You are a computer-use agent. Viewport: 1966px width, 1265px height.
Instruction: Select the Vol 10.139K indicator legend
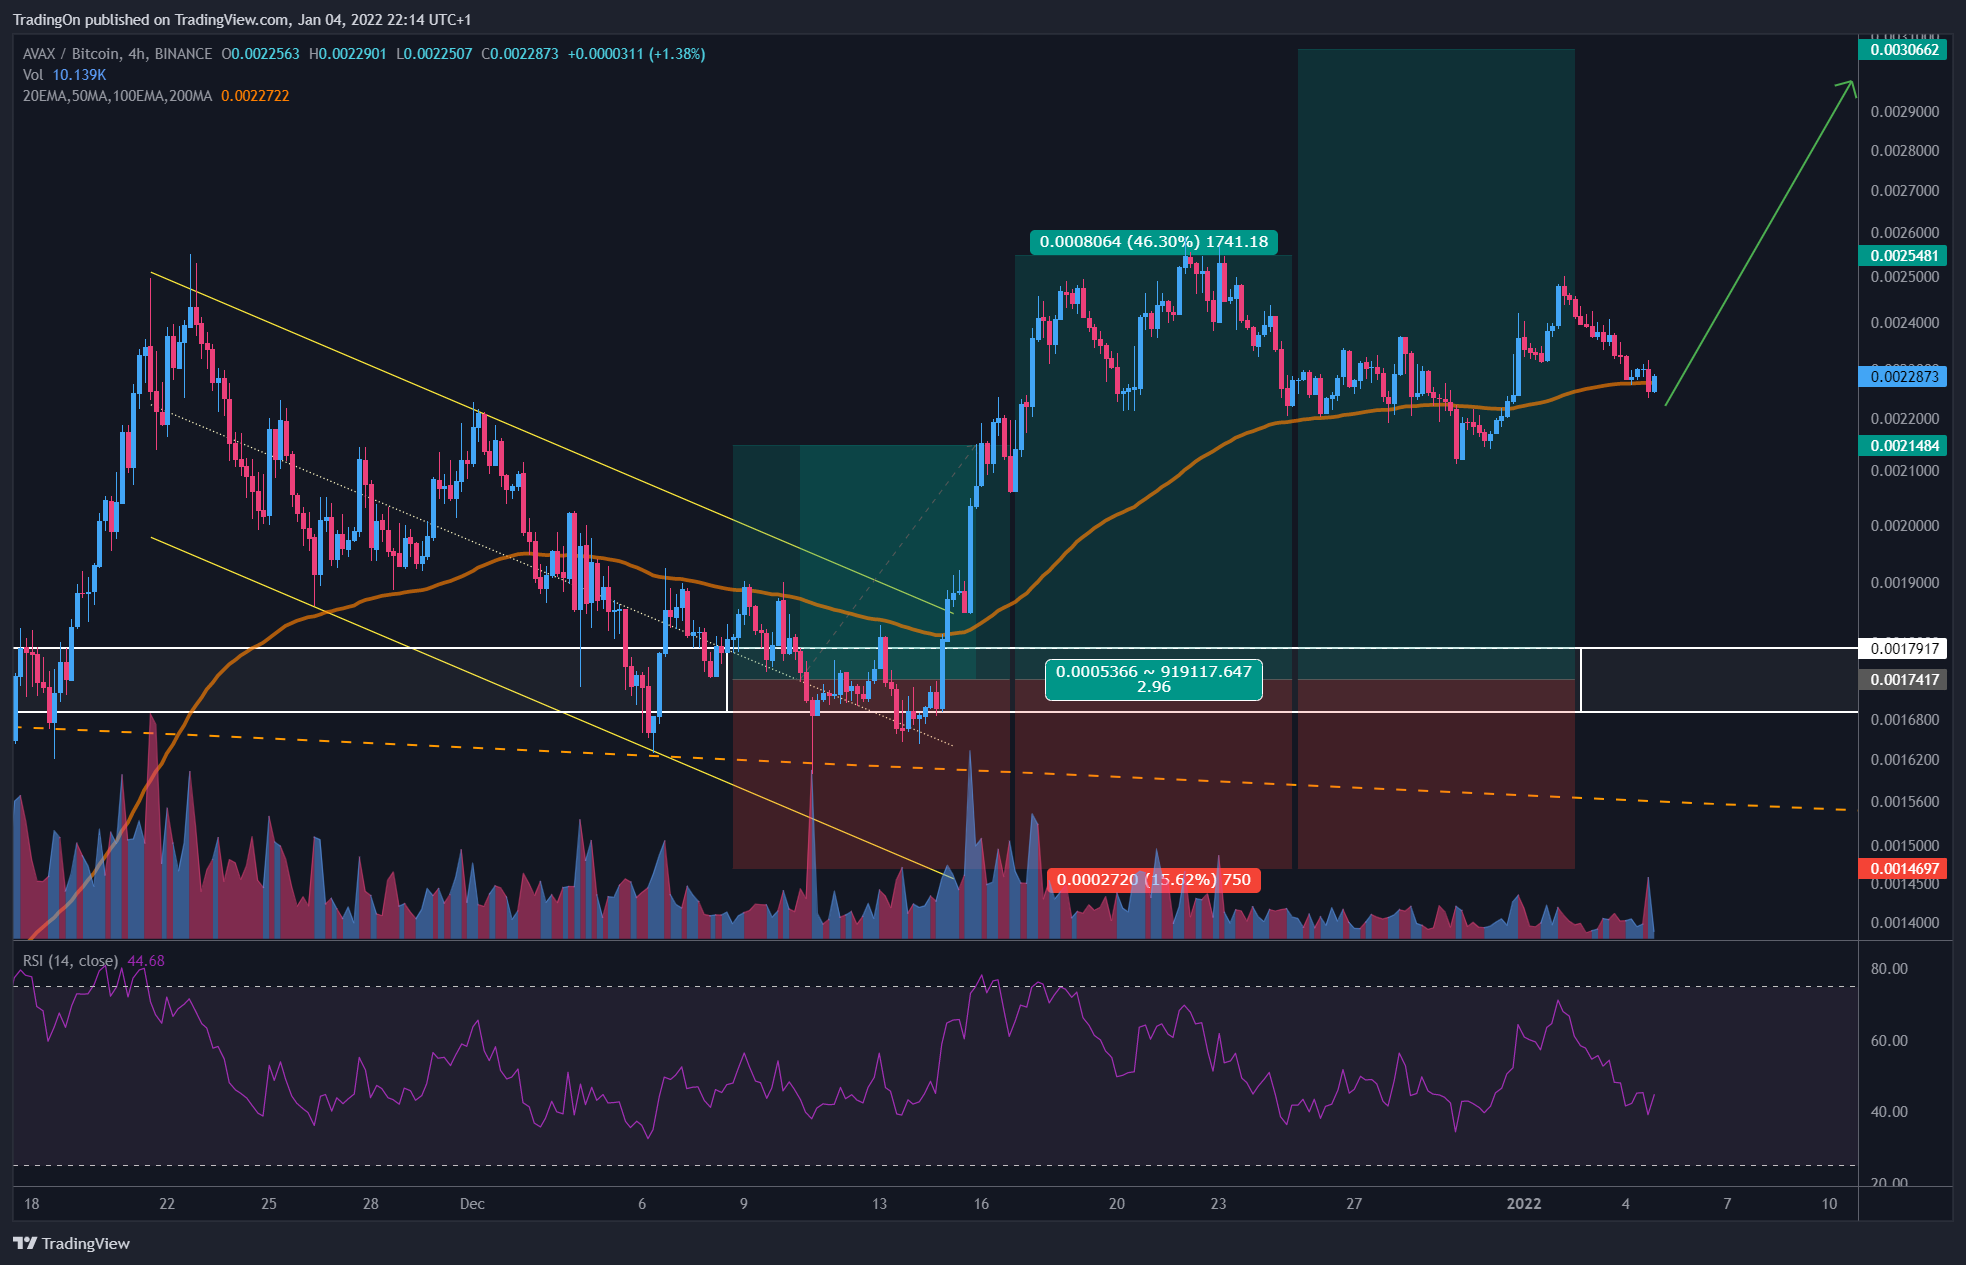point(64,75)
